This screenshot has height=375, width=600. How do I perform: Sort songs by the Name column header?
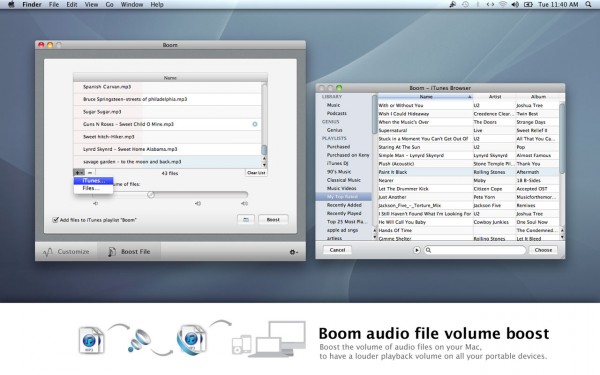[425, 97]
